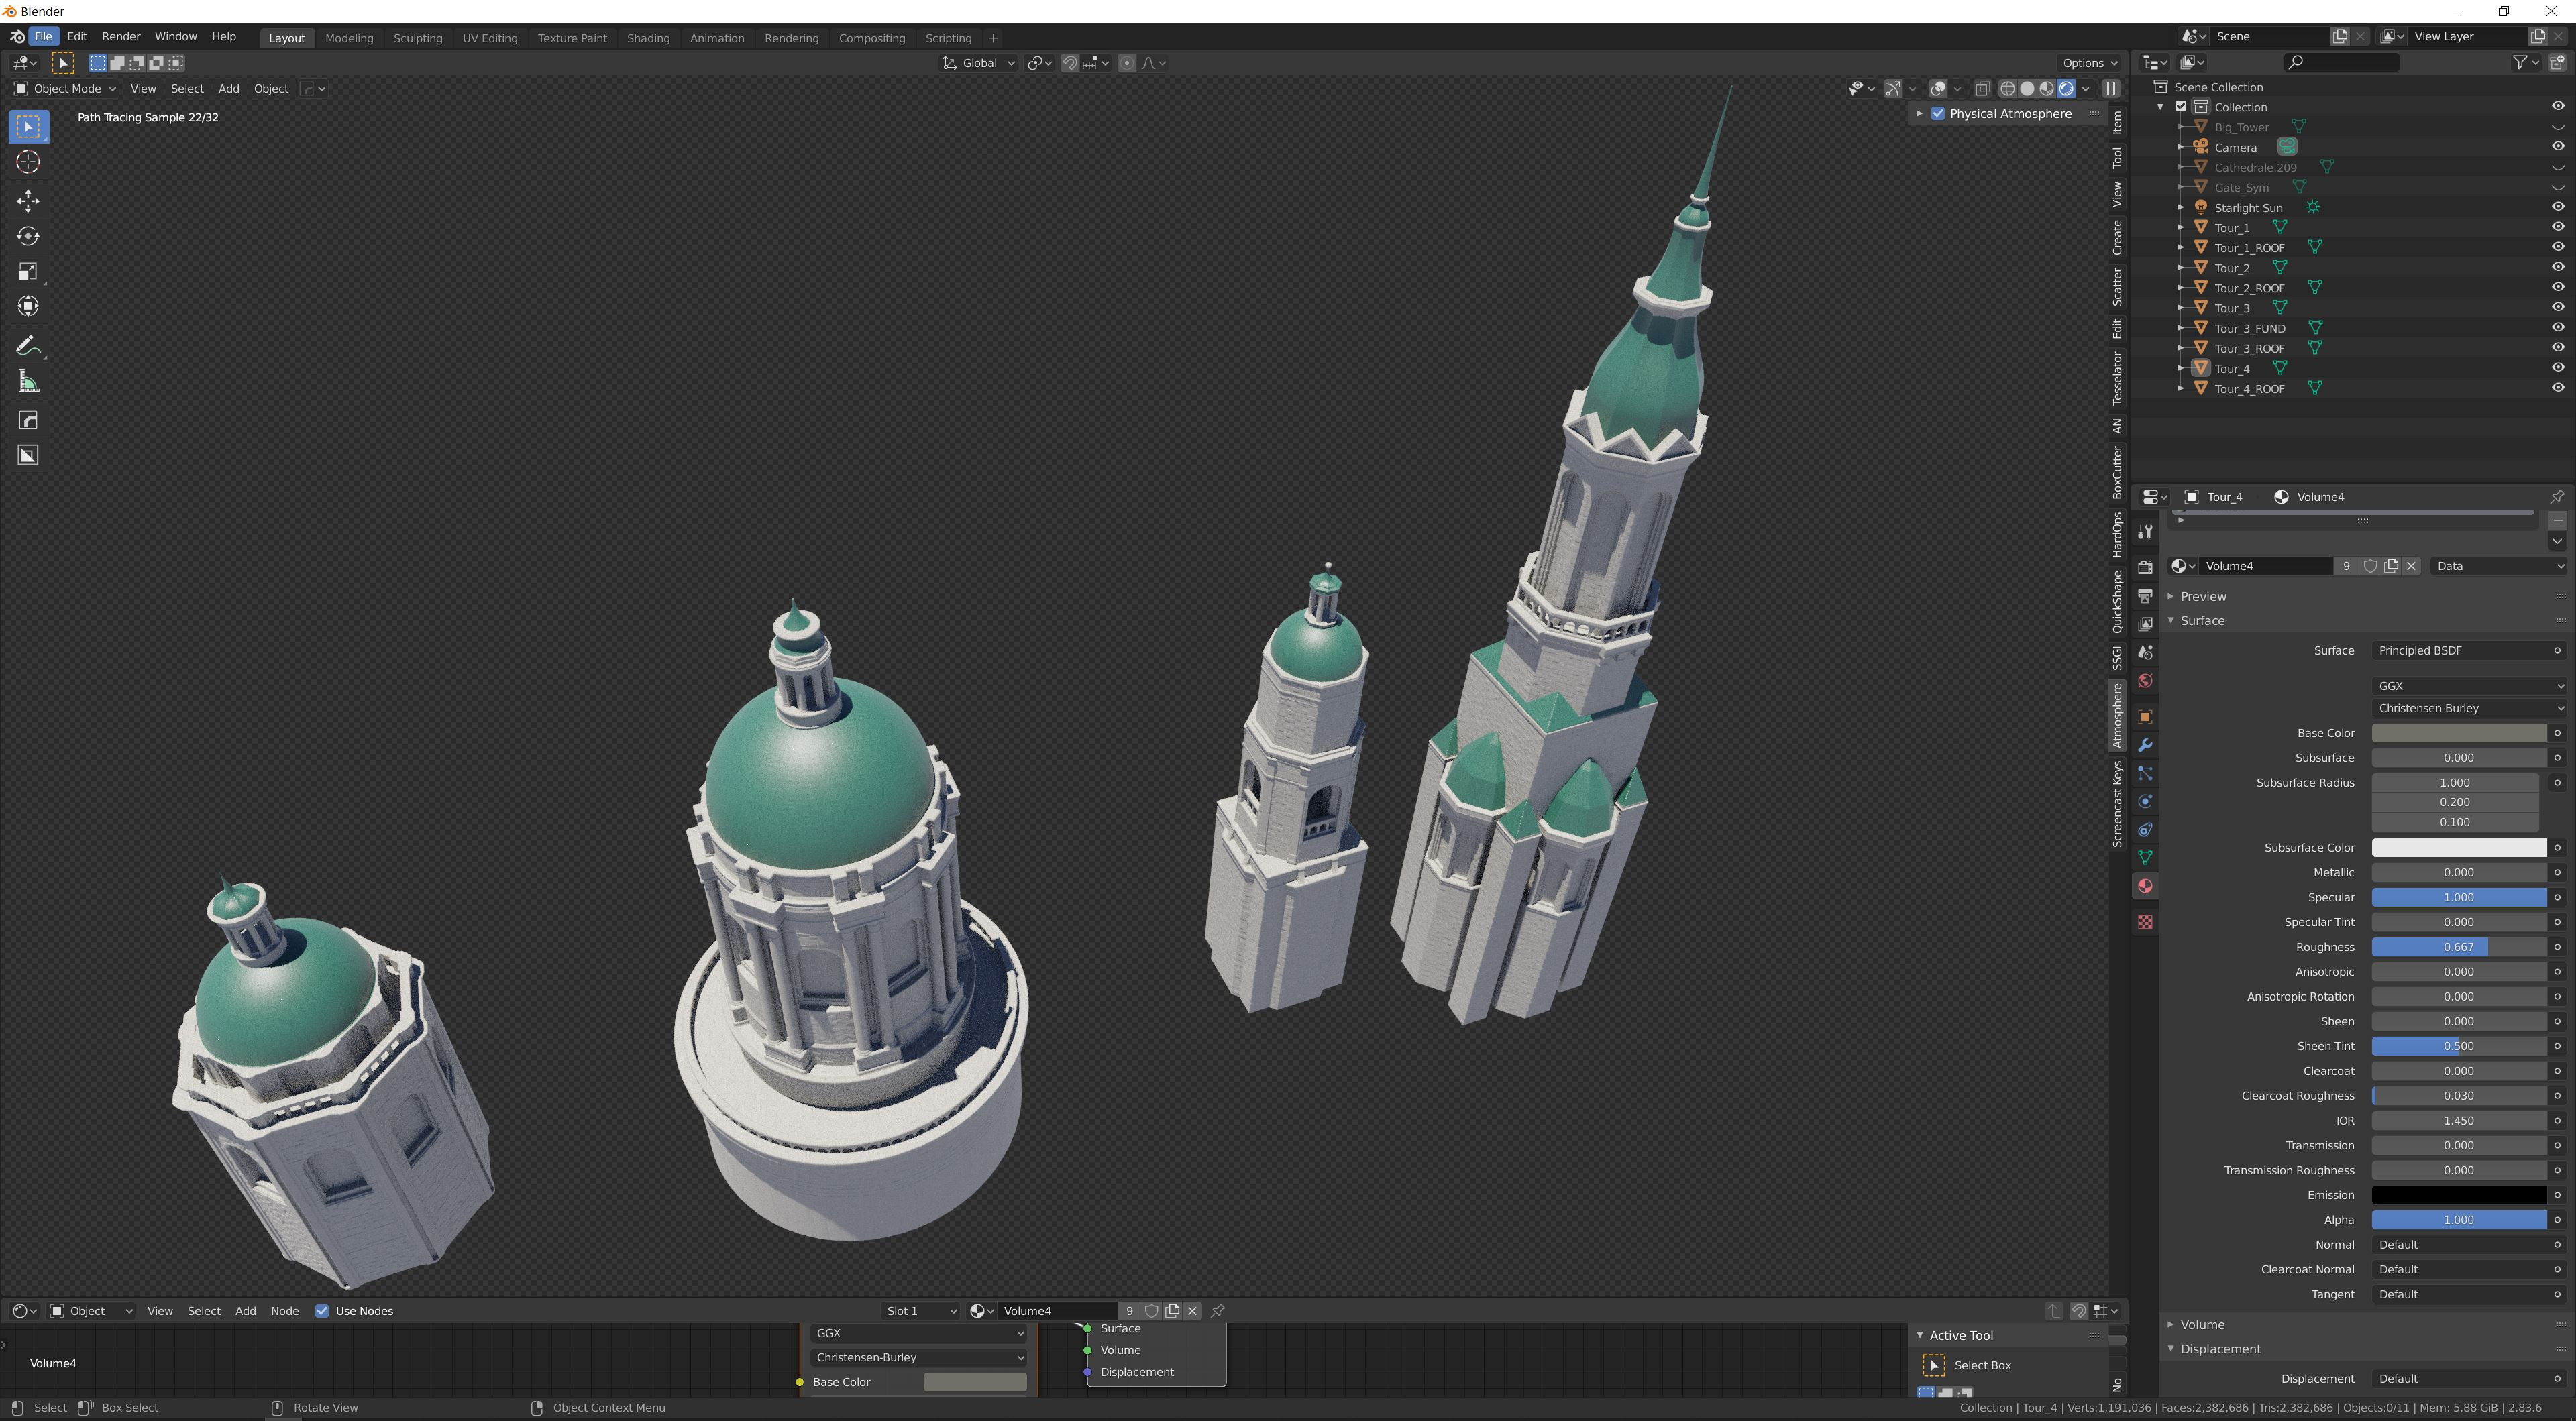
Task: Switch to the Shading workspace tab
Action: pyautogui.click(x=647, y=38)
